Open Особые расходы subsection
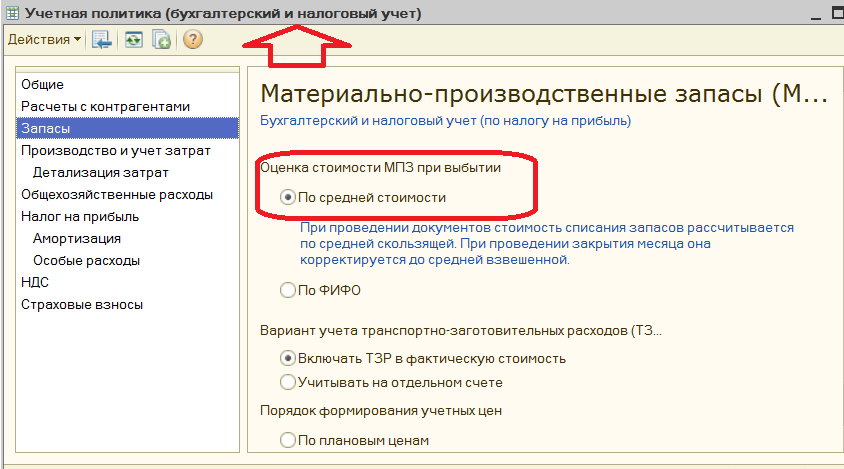This screenshot has width=844, height=469. pyautogui.click(x=128, y=261)
